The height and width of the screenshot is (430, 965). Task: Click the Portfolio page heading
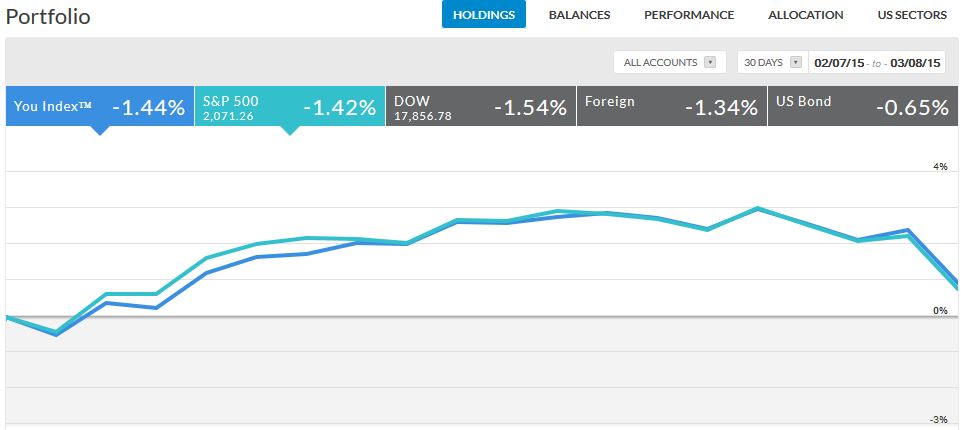click(47, 17)
